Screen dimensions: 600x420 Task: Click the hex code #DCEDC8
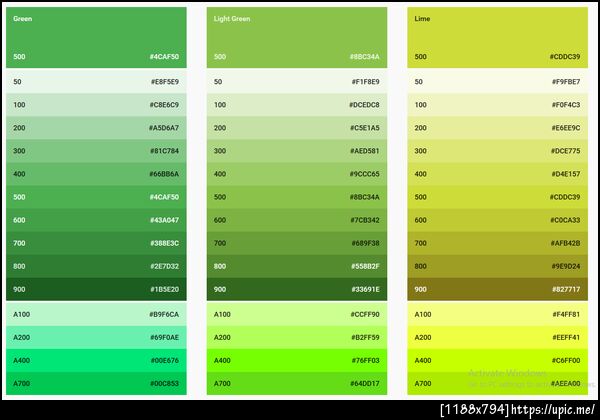[364, 105]
